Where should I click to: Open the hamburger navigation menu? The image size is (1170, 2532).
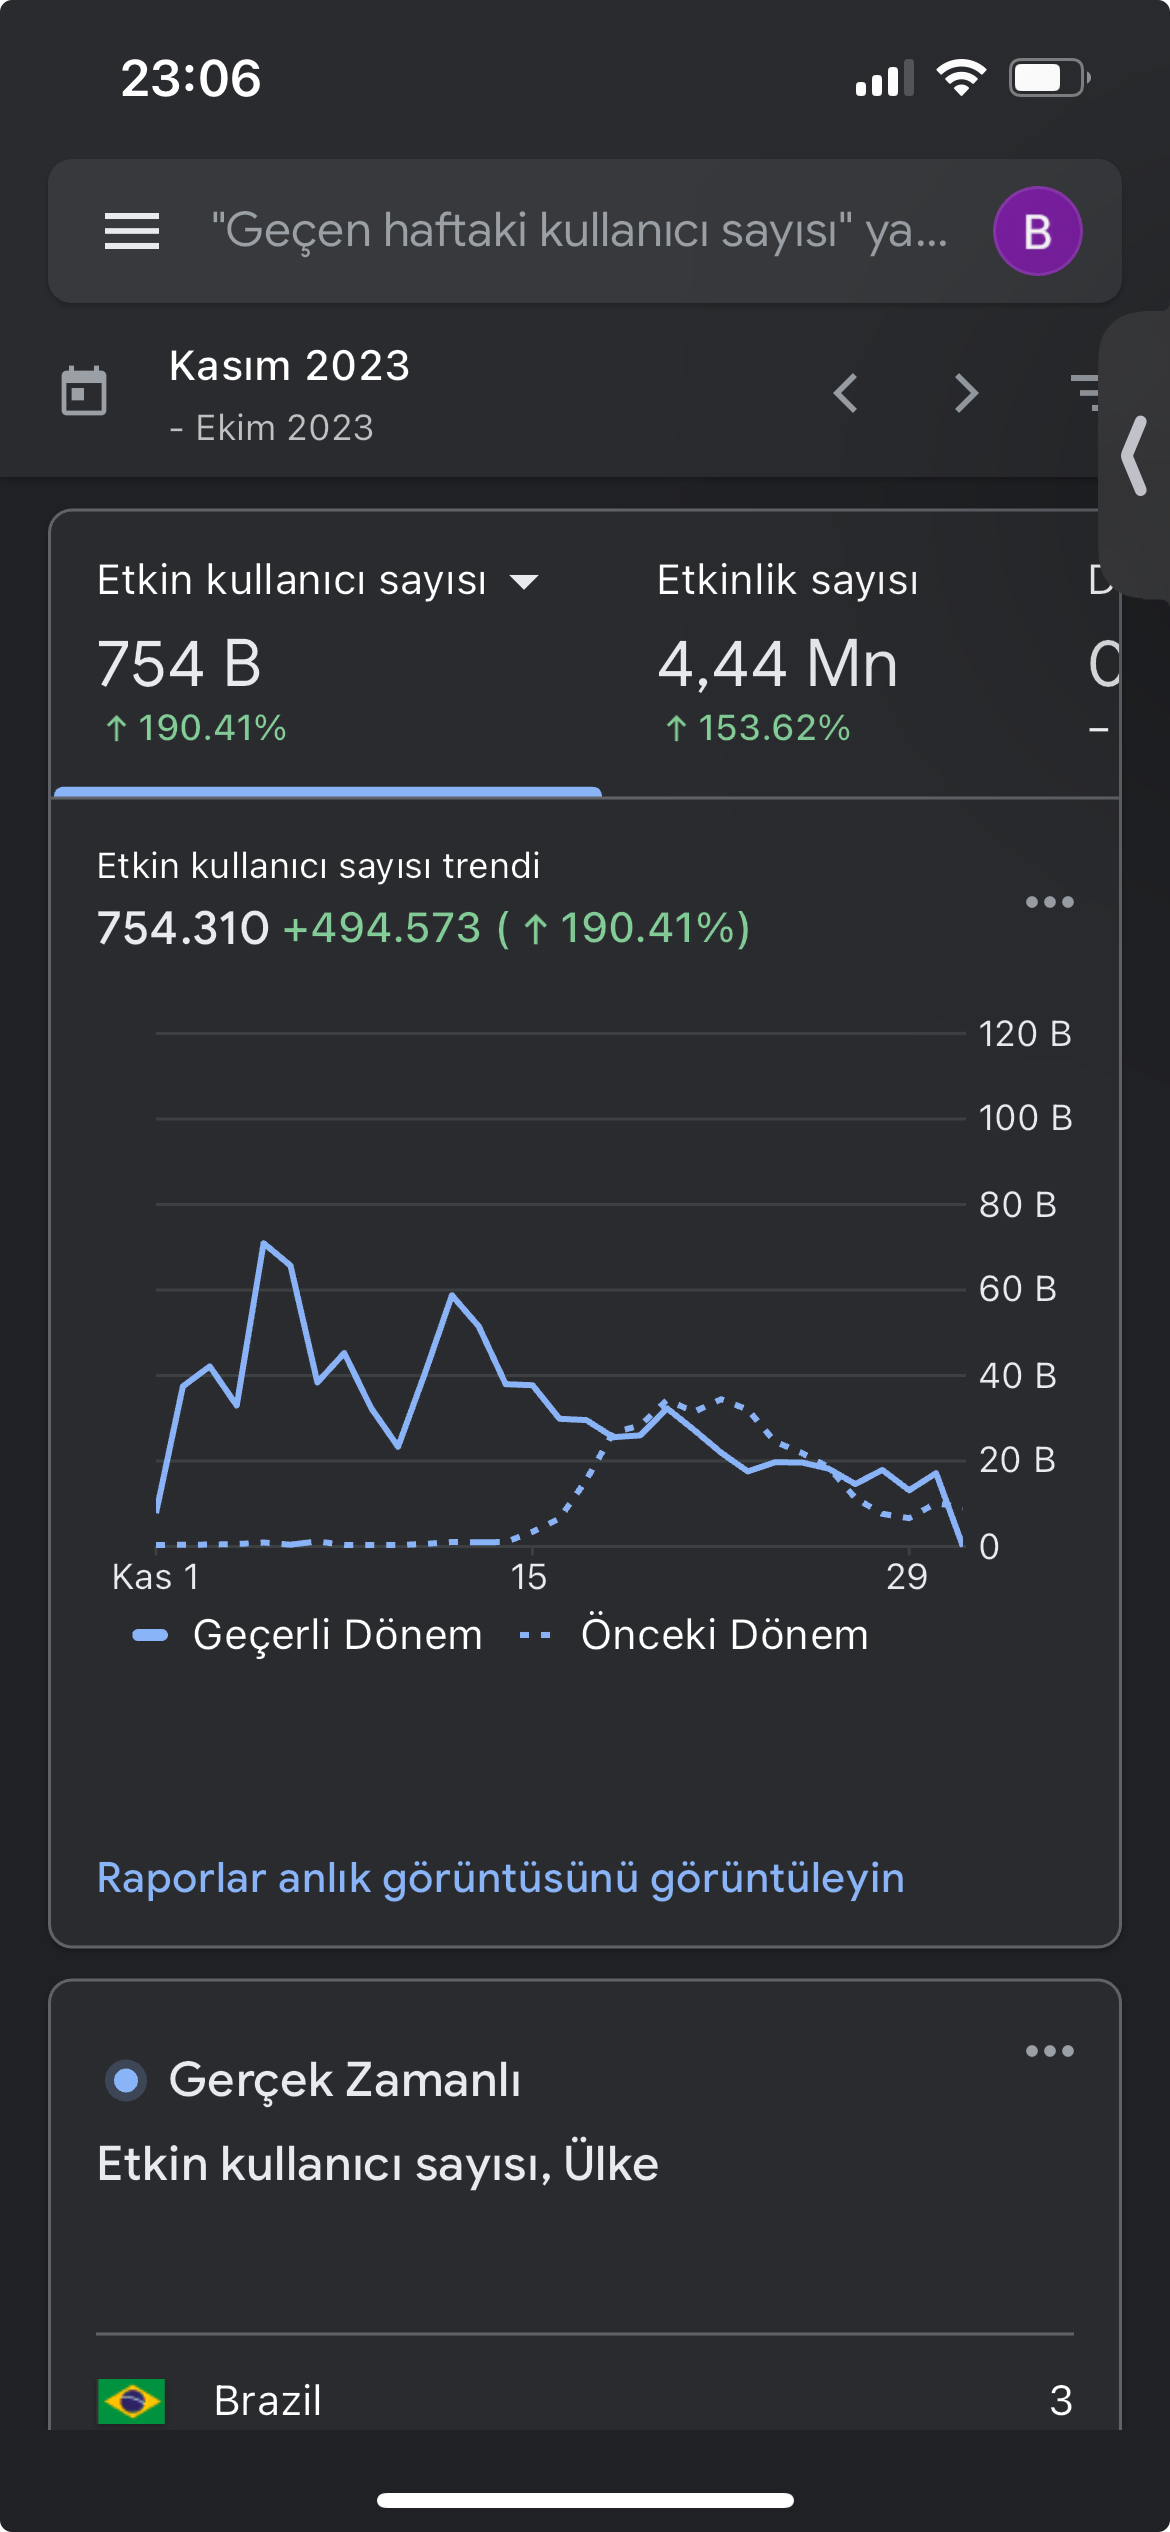[x=132, y=231]
